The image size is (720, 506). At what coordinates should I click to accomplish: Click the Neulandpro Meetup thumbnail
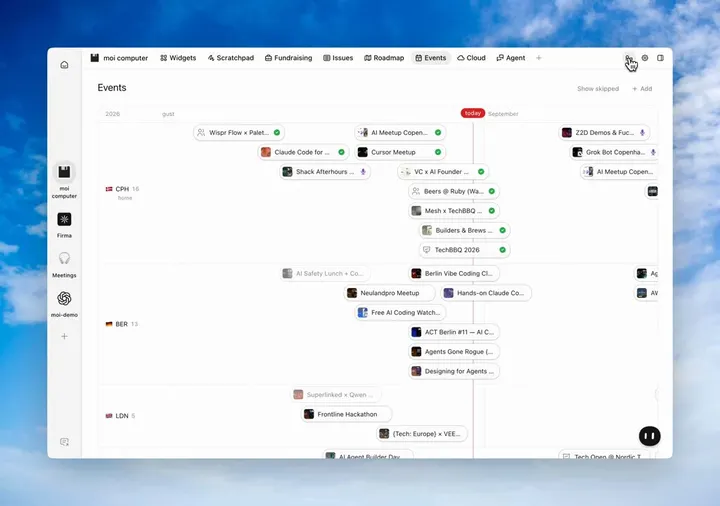tap(352, 293)
